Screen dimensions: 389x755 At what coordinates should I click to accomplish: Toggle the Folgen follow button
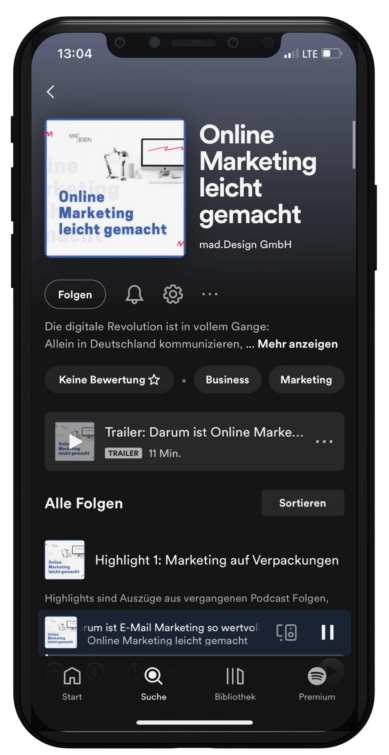pyautogui.click(x=75, y=294)
